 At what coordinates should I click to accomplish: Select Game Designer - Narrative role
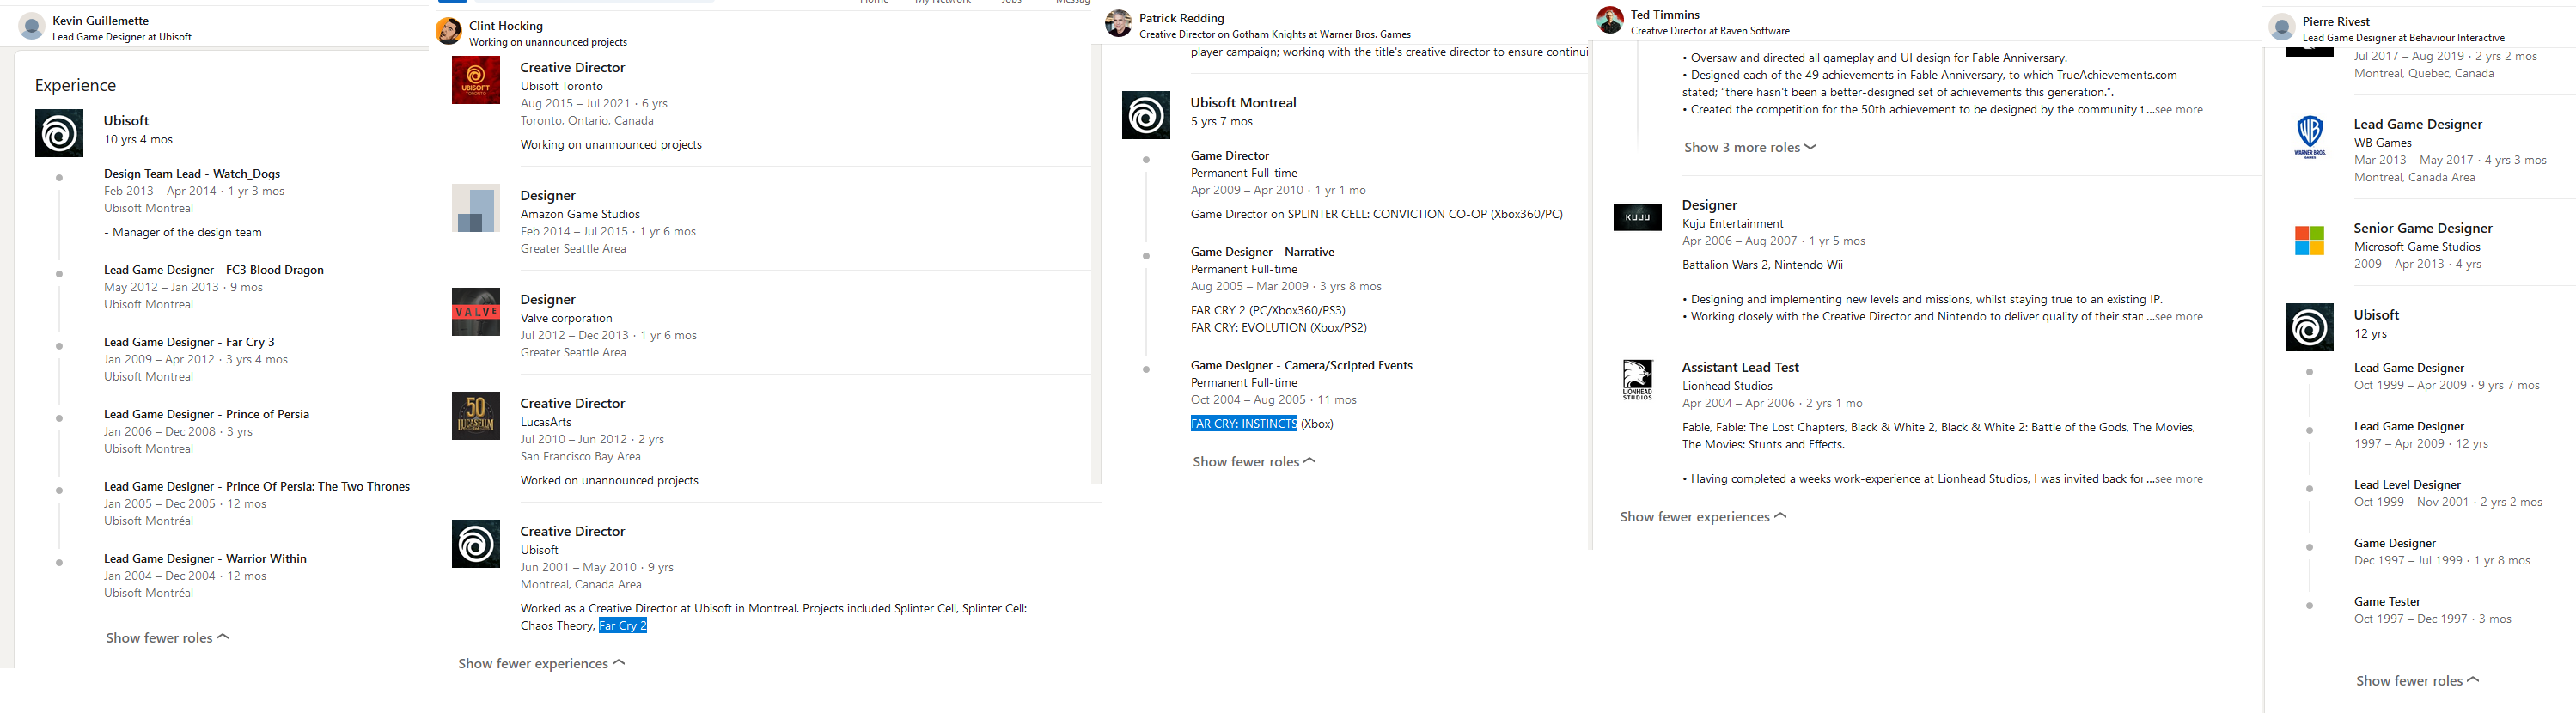coord(1263,252)
